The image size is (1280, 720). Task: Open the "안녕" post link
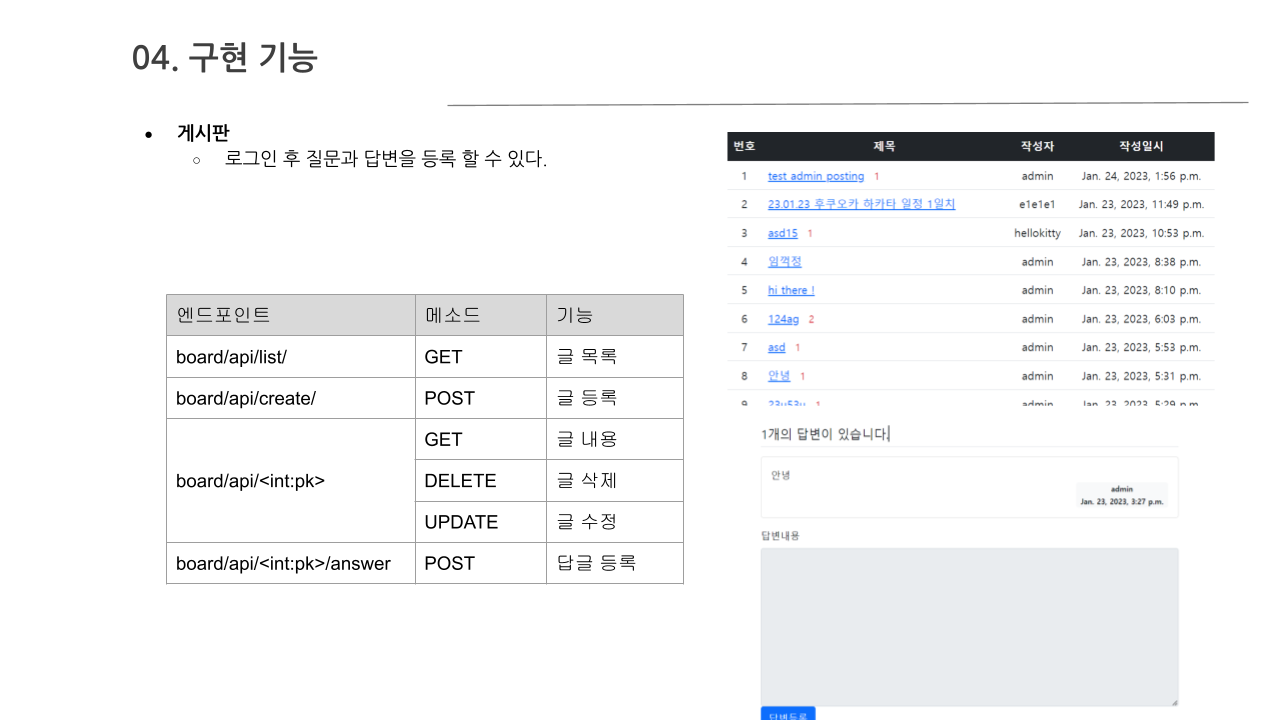pyautogui.click(x=778, y=376)
